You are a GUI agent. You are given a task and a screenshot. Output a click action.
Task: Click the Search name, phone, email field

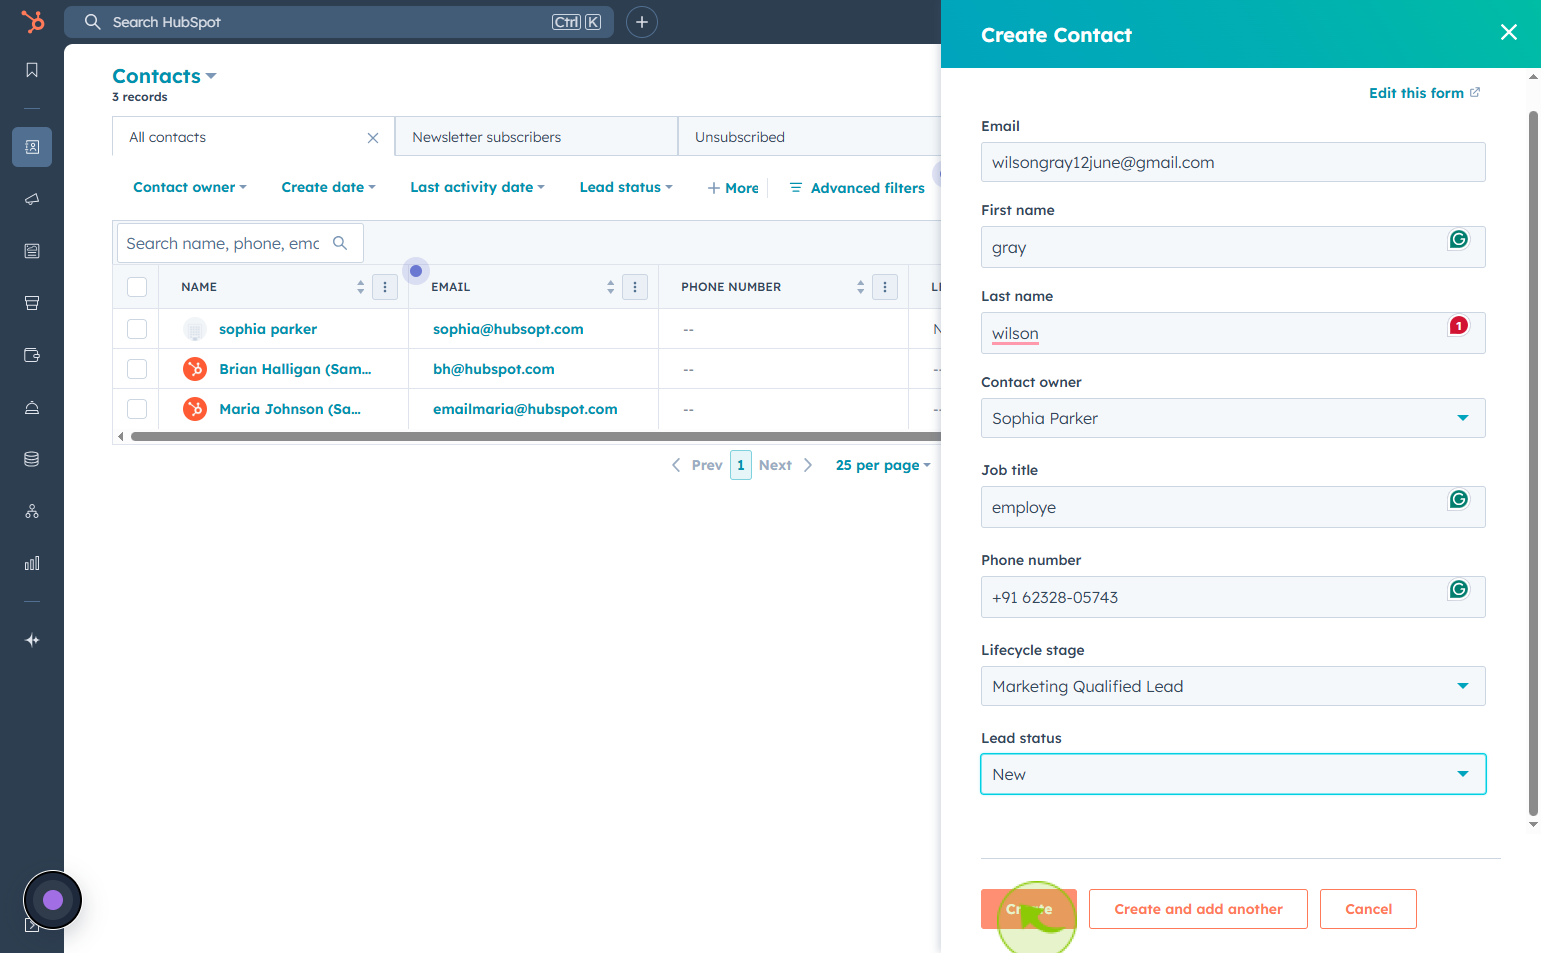[x=239, y=243]
